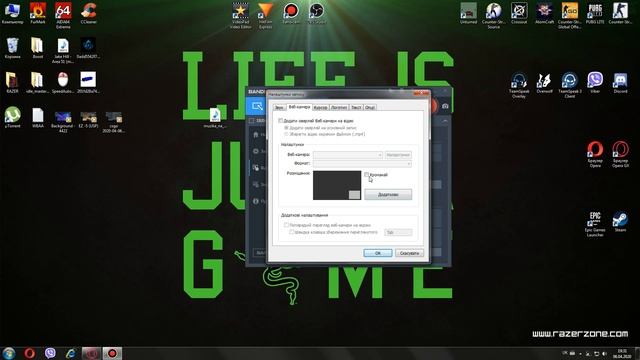The height and width of the screenshot is (360, 640).
Task: Select the Epic Games Launcher shortcut
Action: tap(595, 224)
